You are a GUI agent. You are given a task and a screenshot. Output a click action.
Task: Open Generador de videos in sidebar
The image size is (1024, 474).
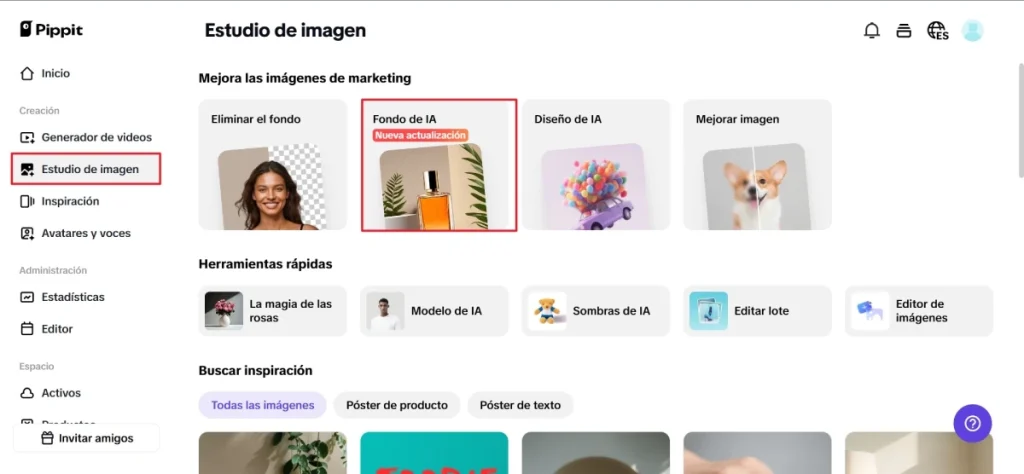[x=96, y=137]
